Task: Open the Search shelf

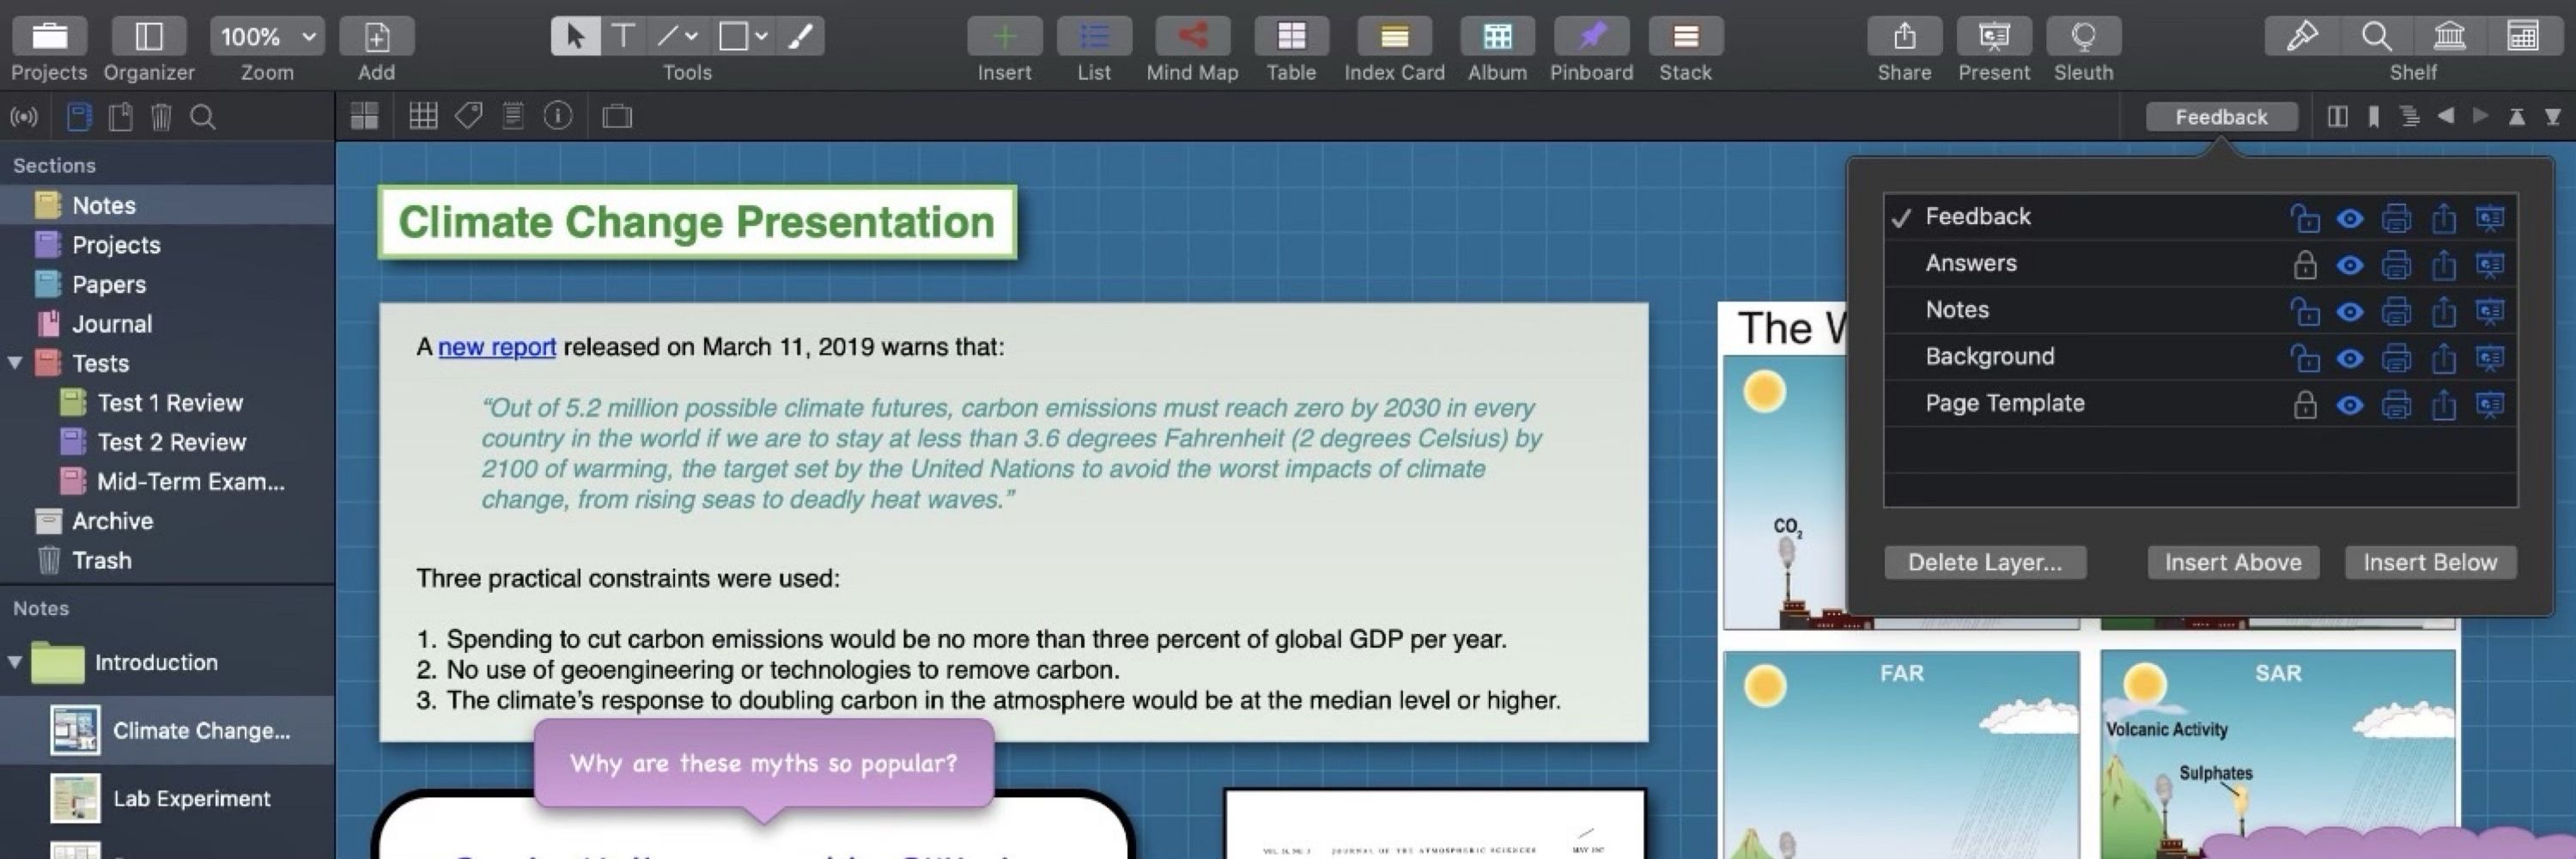Action: [x=2376, y=37]
